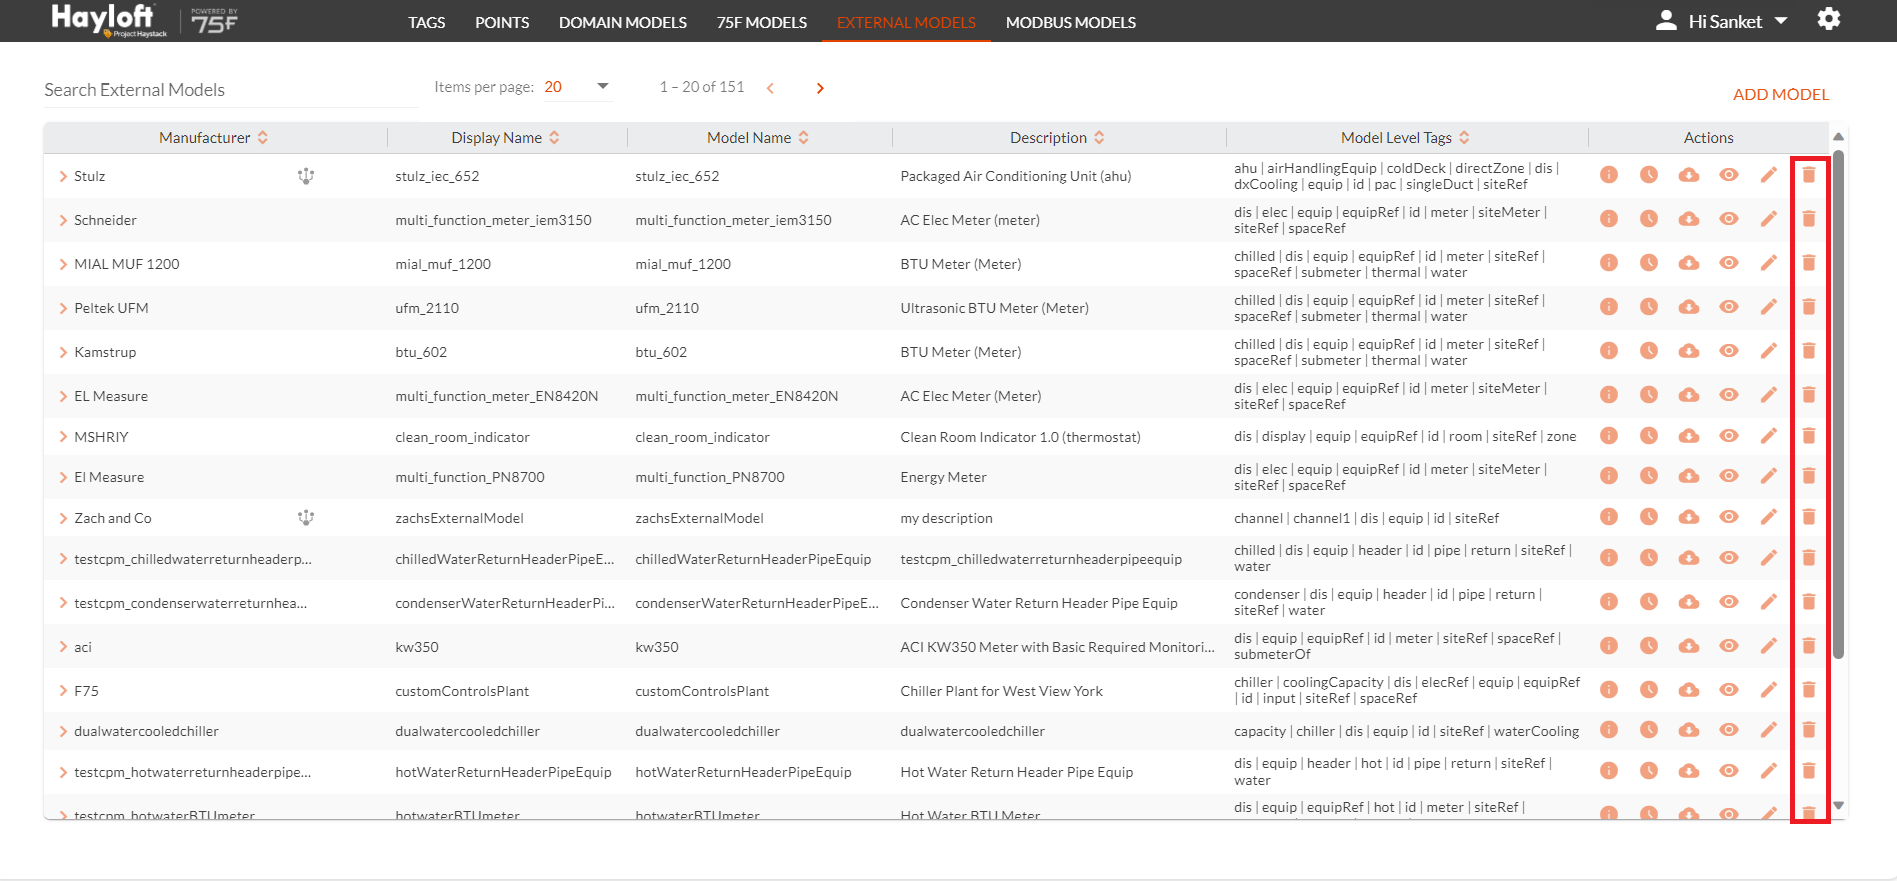Go to next page of models
The image size is (1897, 881).
pos(820,88)
